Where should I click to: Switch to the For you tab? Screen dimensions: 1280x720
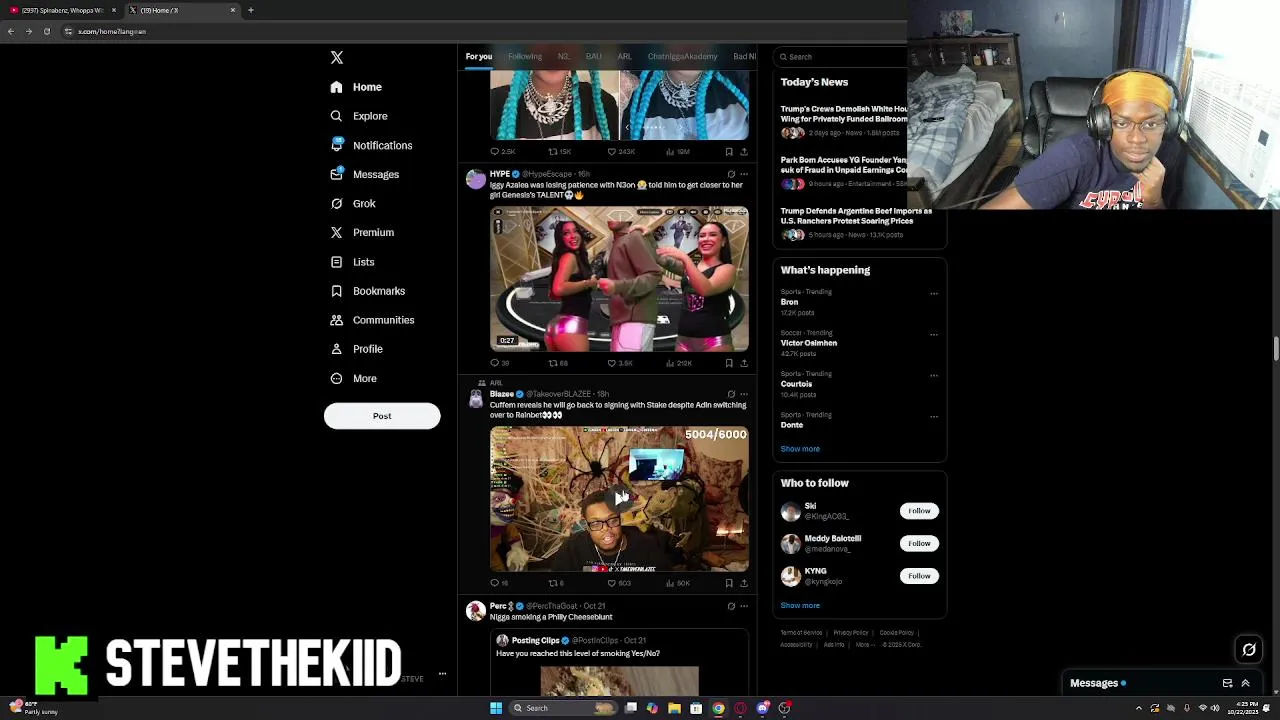(x=479, y=56)
